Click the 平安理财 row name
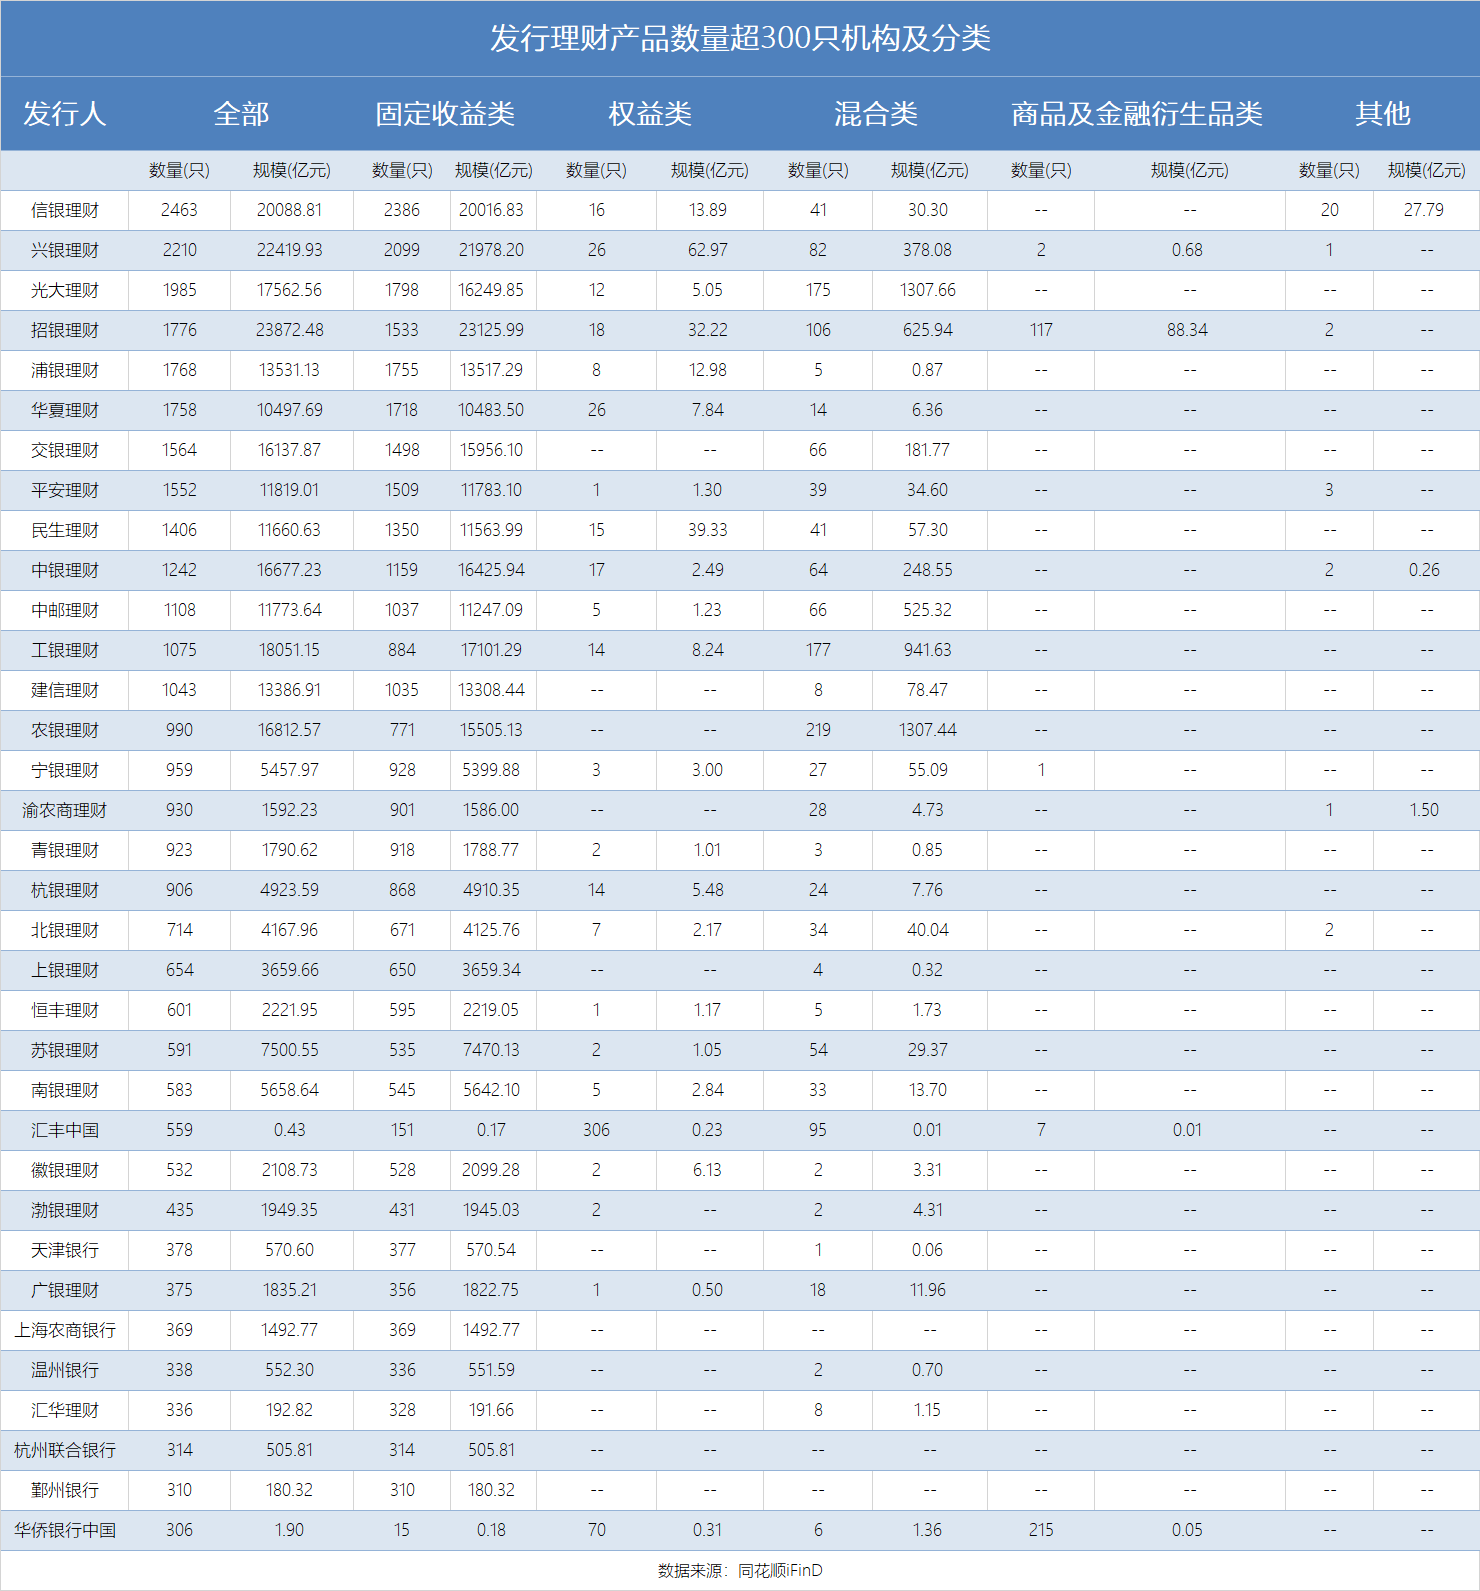Screen dimensions: 1480x1591 click(65, 490)
